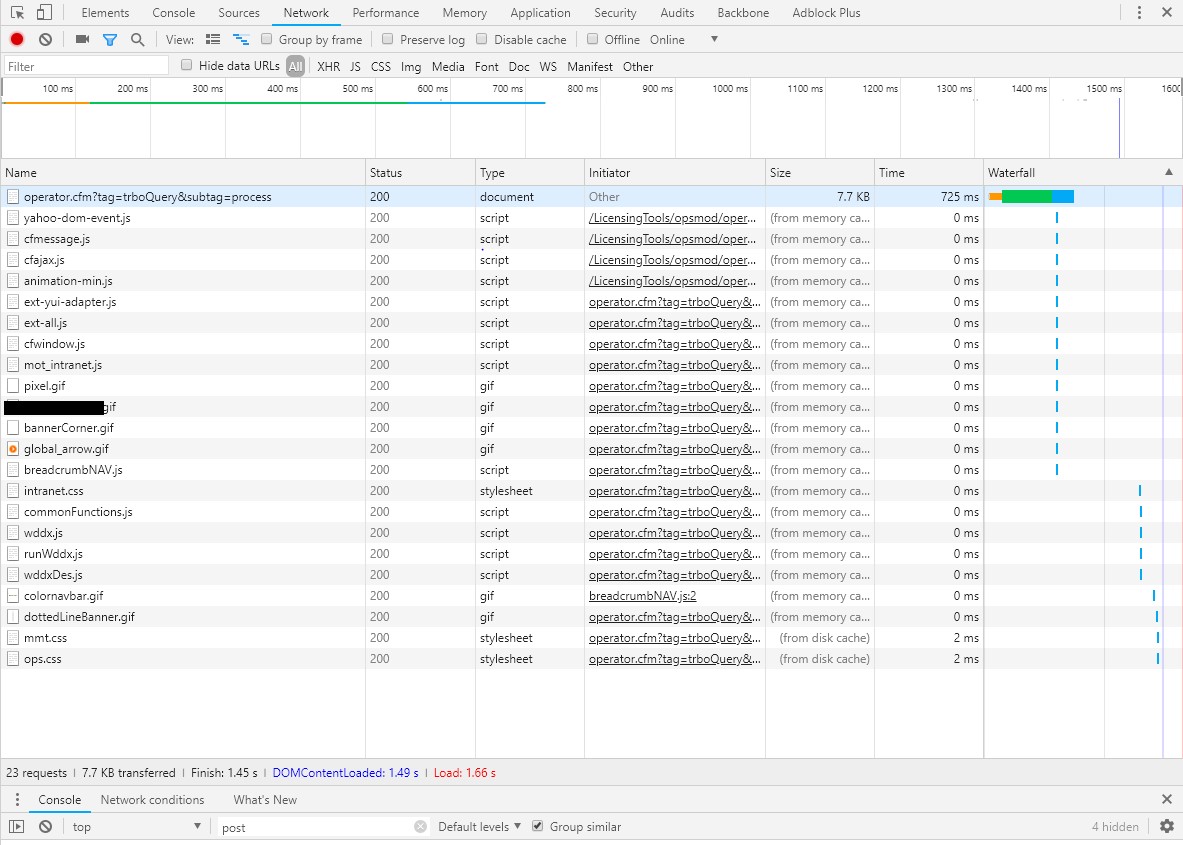The image size is (1183, 845).
Task: Open the Online throttling dropdown
Action: [683, 39]
